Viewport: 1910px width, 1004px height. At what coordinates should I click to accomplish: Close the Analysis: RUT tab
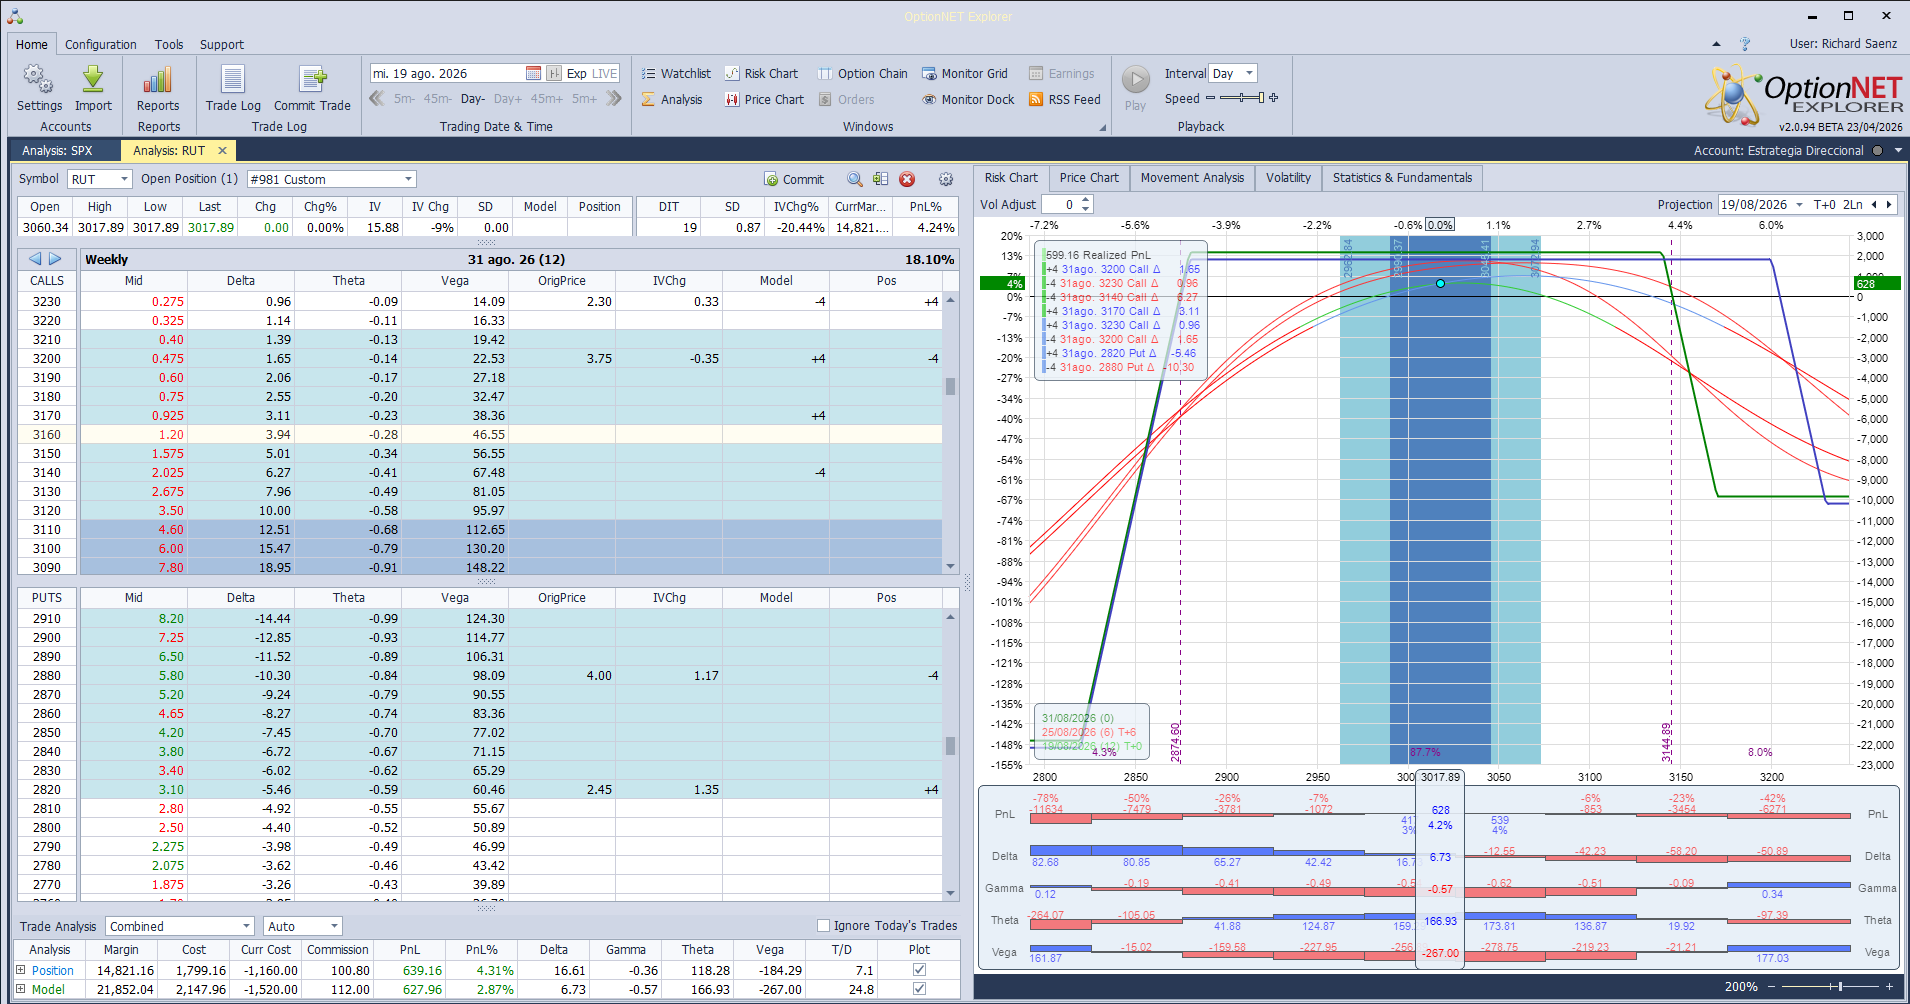pyautogui.click(x=222, y=150)
